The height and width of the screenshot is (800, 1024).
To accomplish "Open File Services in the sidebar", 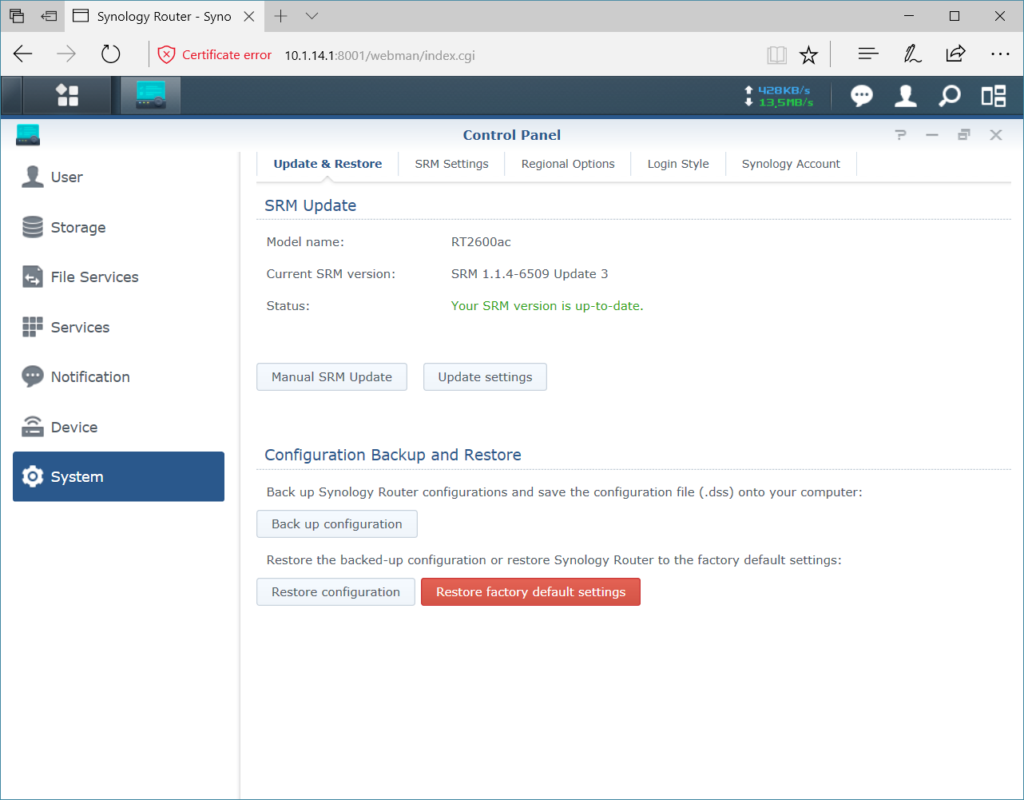I will point(118,277).
